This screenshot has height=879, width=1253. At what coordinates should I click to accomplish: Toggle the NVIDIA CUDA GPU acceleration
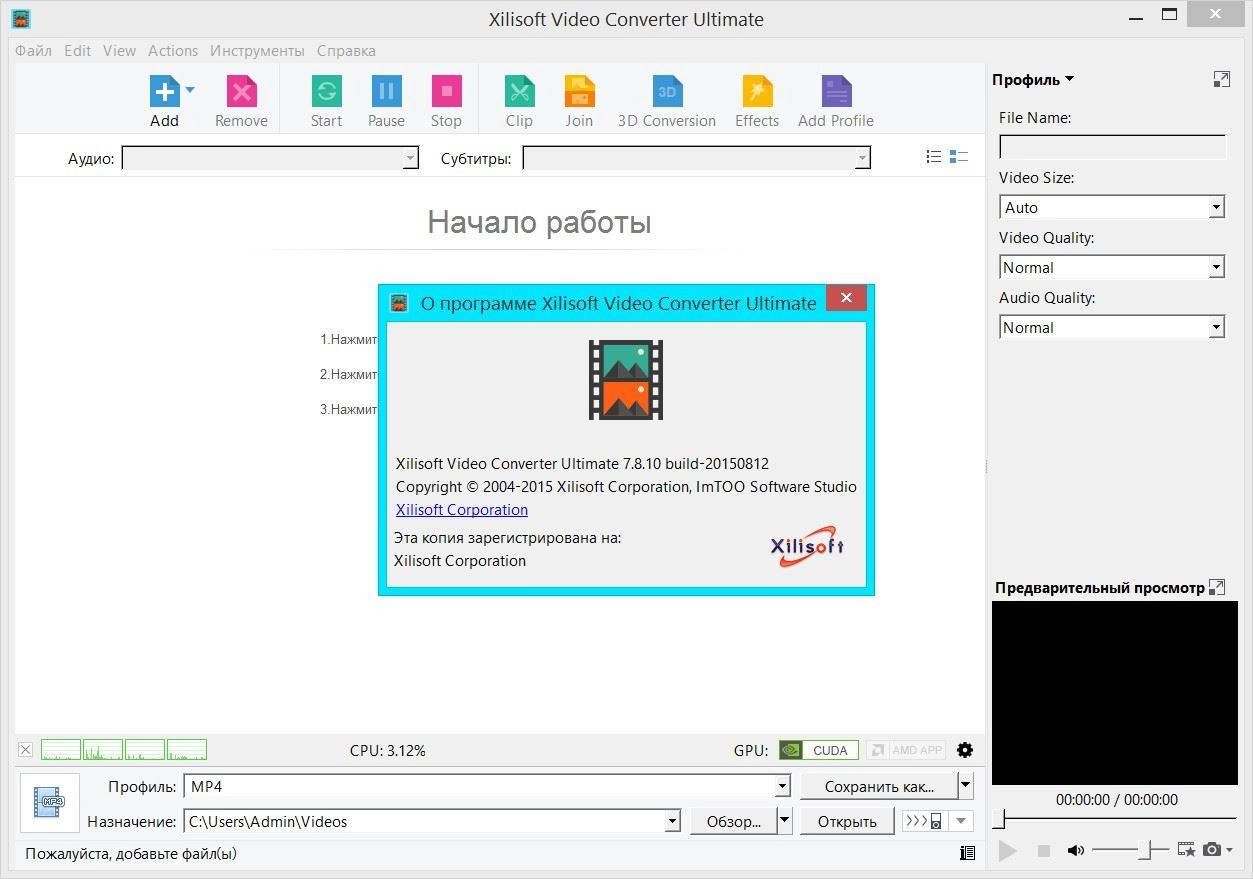click(x=819, y=750)
